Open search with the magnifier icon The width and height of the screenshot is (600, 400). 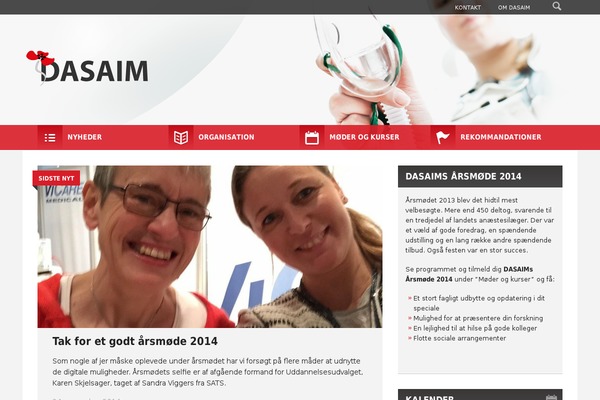[557, 6]
